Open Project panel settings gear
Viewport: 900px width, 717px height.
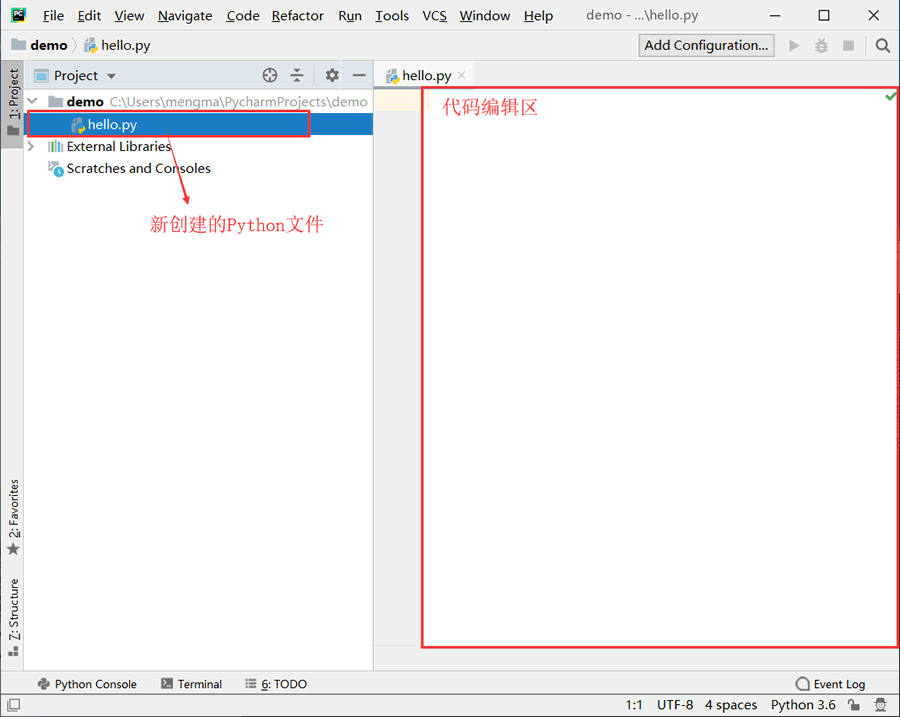[332, 75]
